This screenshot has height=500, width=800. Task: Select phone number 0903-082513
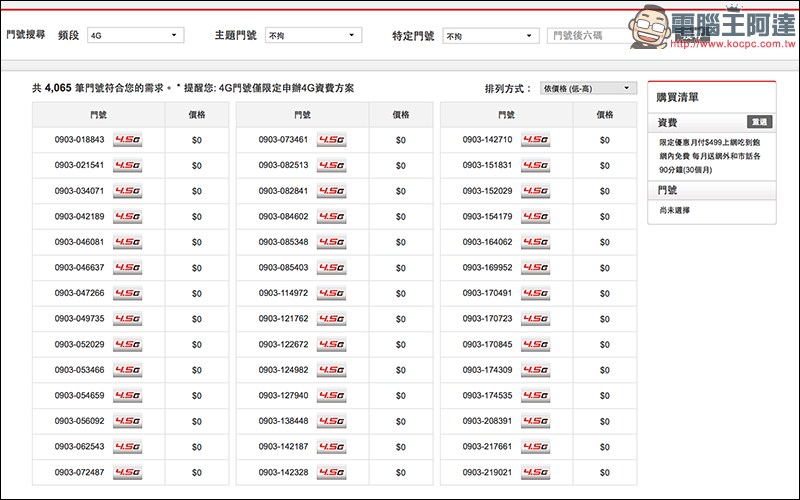point(283,165)
